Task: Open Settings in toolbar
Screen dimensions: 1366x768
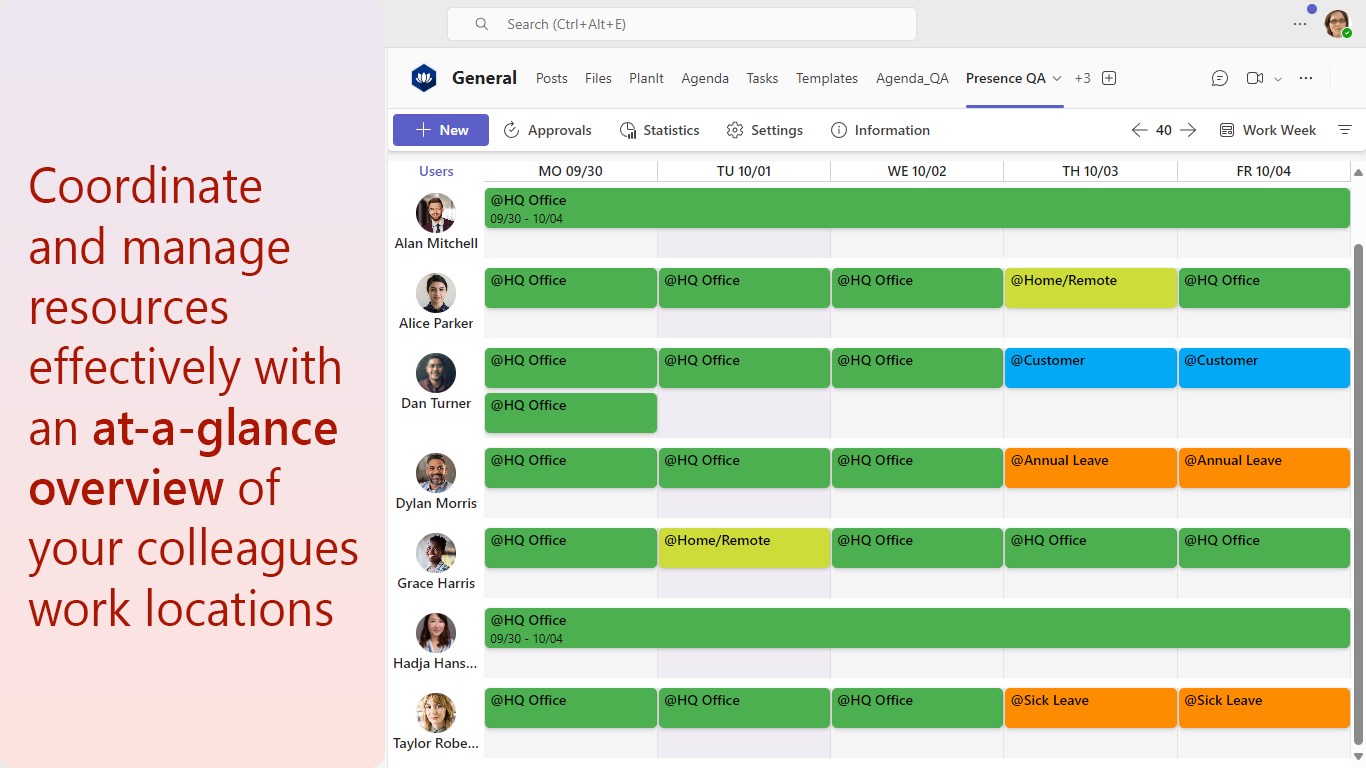Action: click(x=765, y=130)
